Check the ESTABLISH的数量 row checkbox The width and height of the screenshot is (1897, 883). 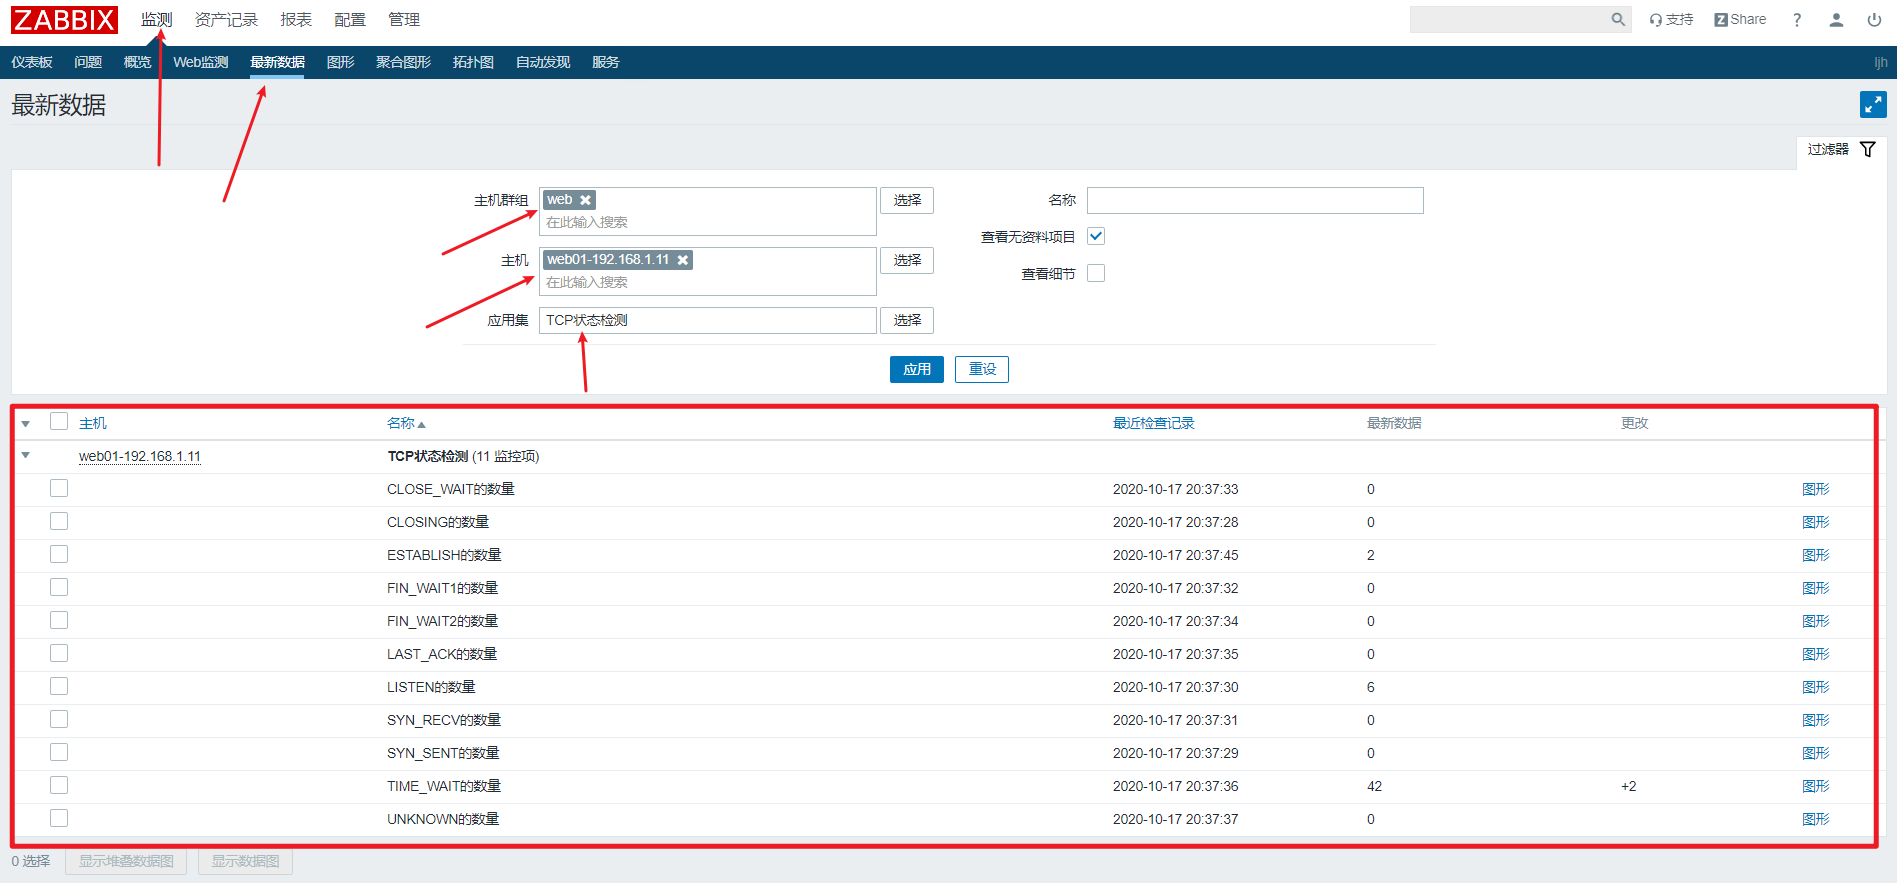coord(59,554)
